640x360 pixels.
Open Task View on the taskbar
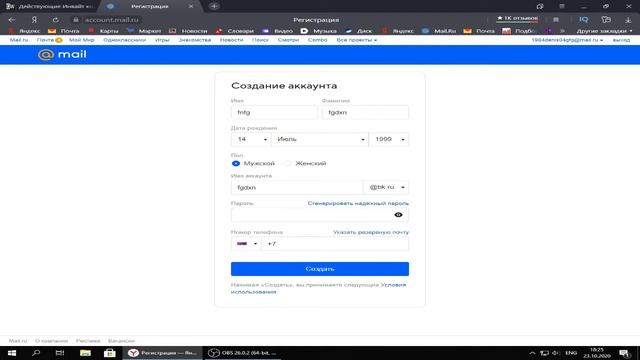click(x=60, y=353)
